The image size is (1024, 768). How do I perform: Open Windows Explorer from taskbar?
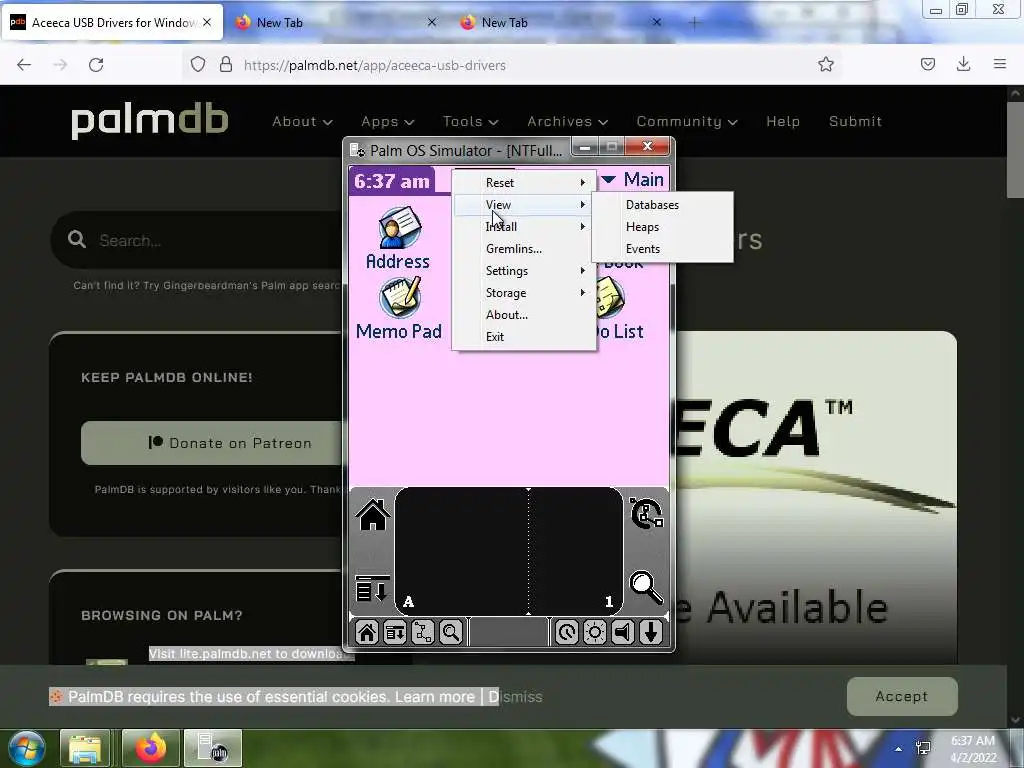(x=85, y=748)
